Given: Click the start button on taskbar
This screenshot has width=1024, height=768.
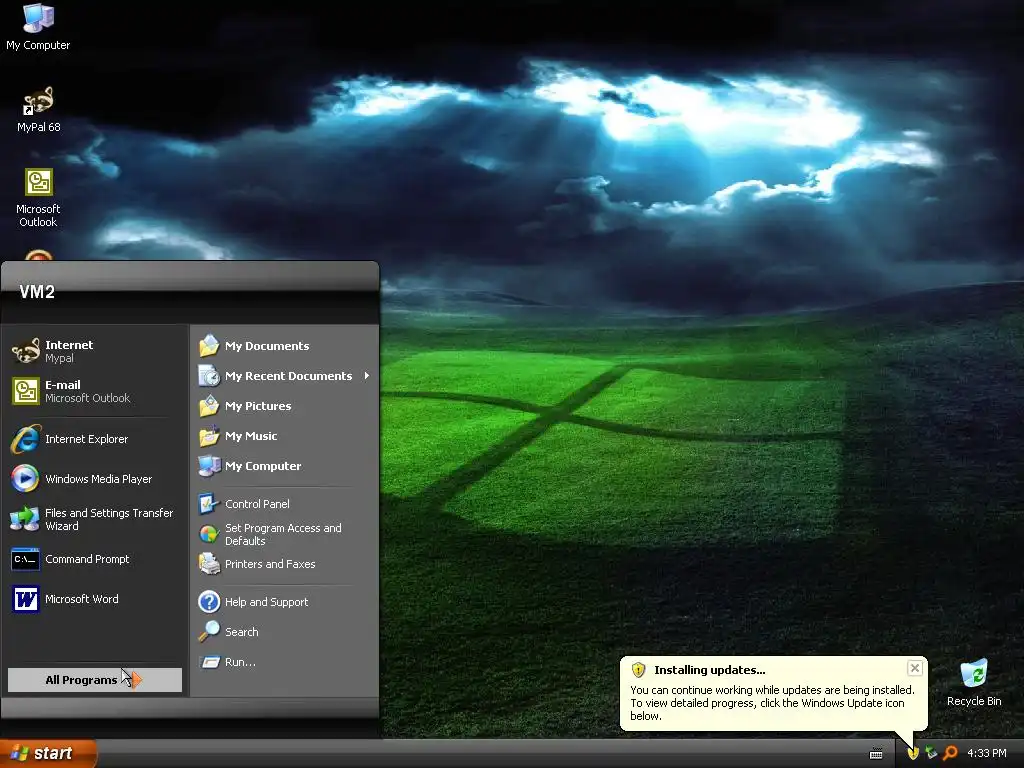Looking at the screenshot, I should pos(47,753).
